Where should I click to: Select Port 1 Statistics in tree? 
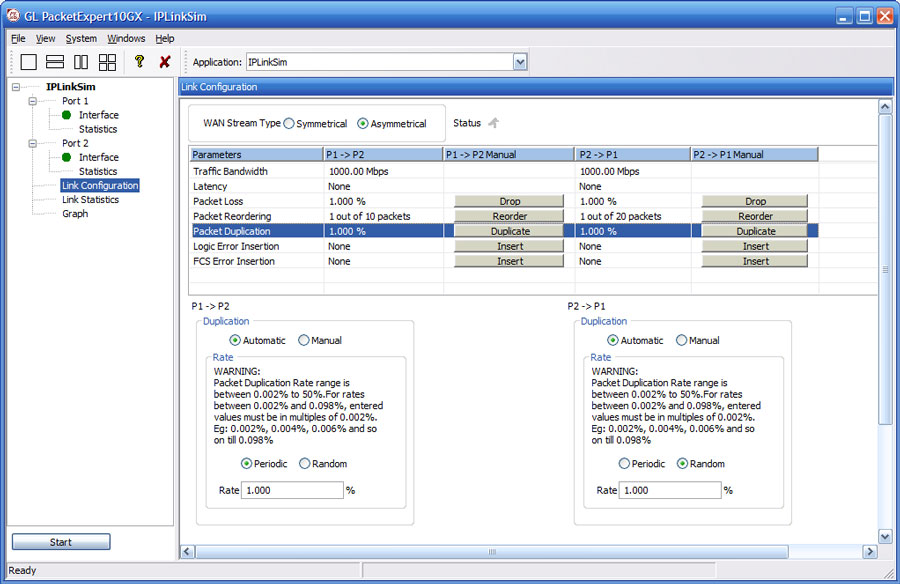98,129
